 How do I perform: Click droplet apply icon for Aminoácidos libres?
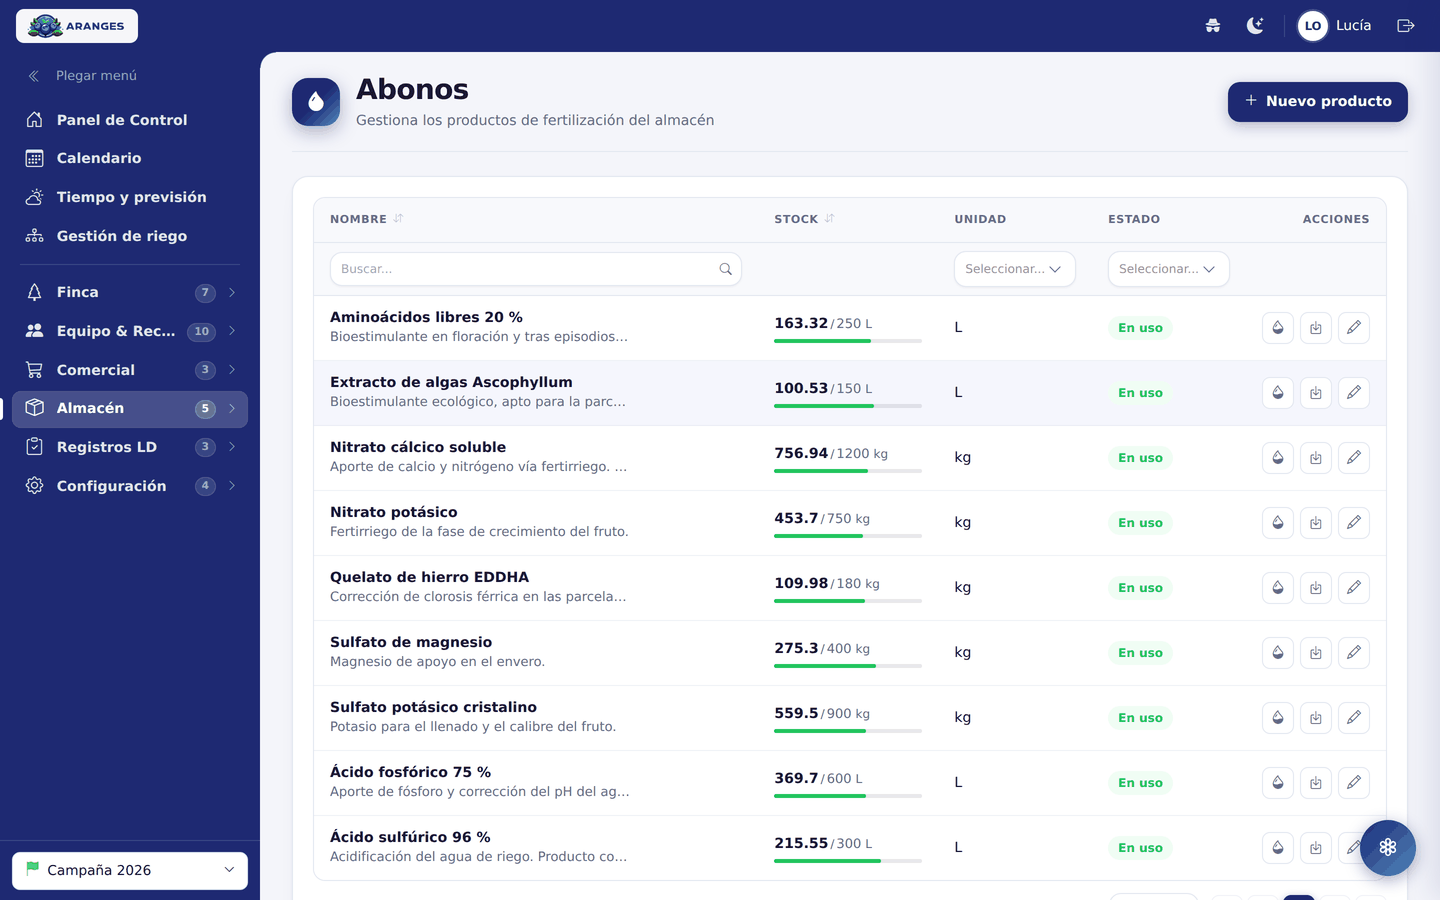coord(1278,328)
